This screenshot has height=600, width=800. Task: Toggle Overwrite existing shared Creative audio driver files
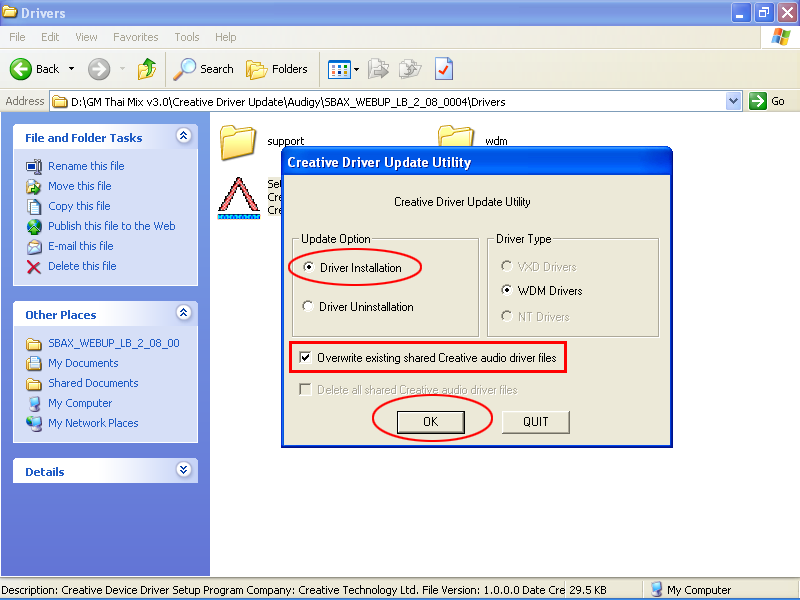[x=305, y=357]
